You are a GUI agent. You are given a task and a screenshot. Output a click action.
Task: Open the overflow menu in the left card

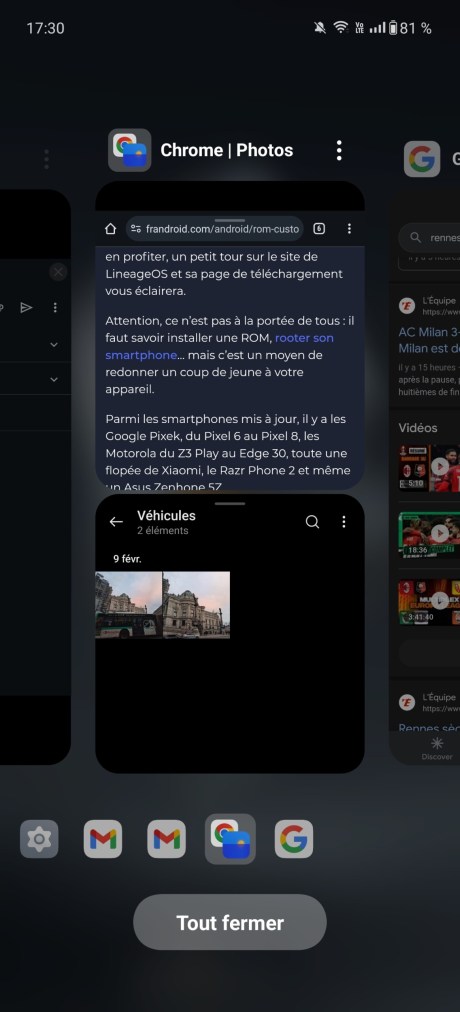pyautogui.click(x=55, y=307)
